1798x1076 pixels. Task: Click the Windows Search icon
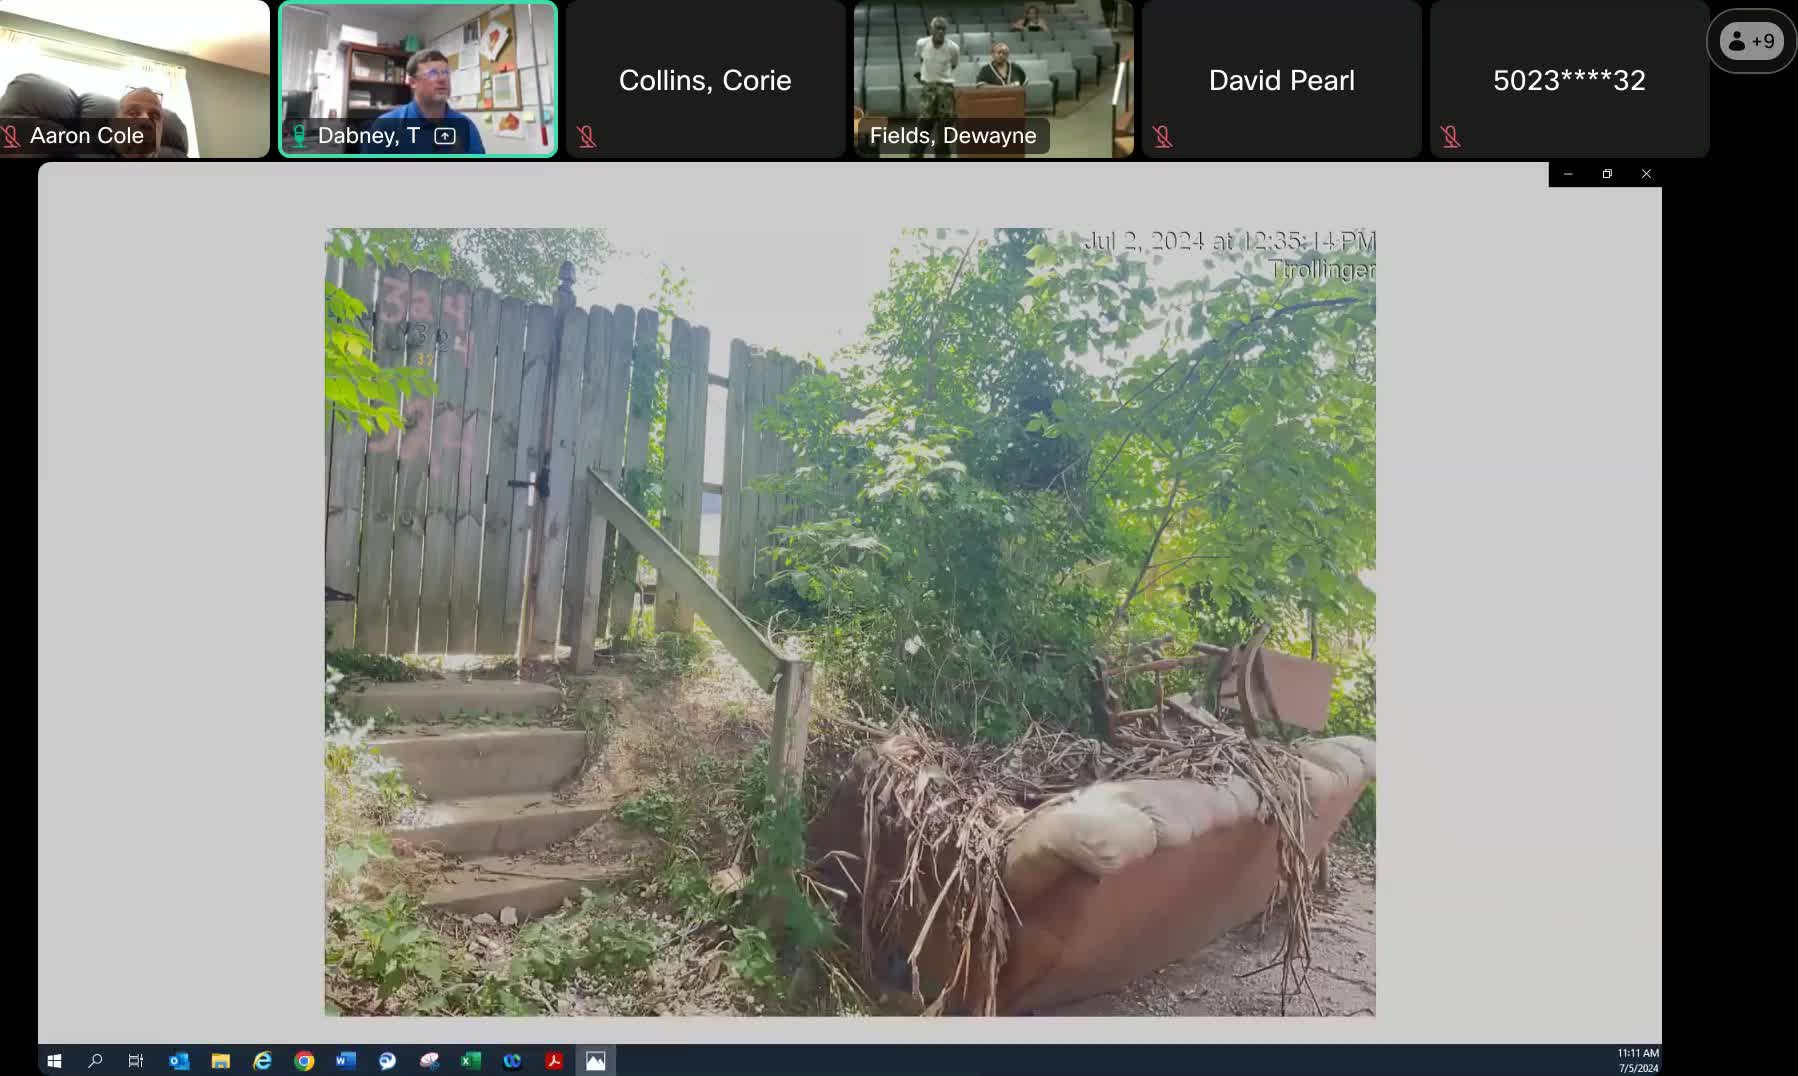click(96, 1061)
